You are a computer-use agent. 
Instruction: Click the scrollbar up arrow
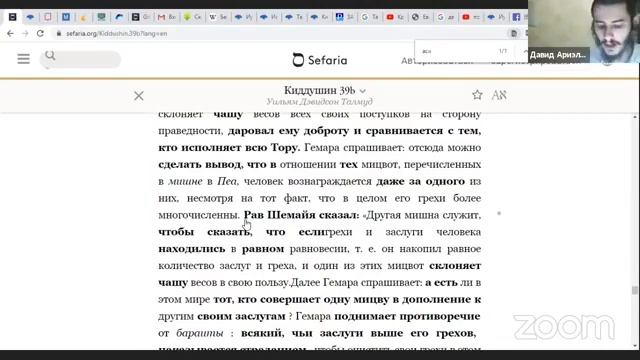point(634,117)
